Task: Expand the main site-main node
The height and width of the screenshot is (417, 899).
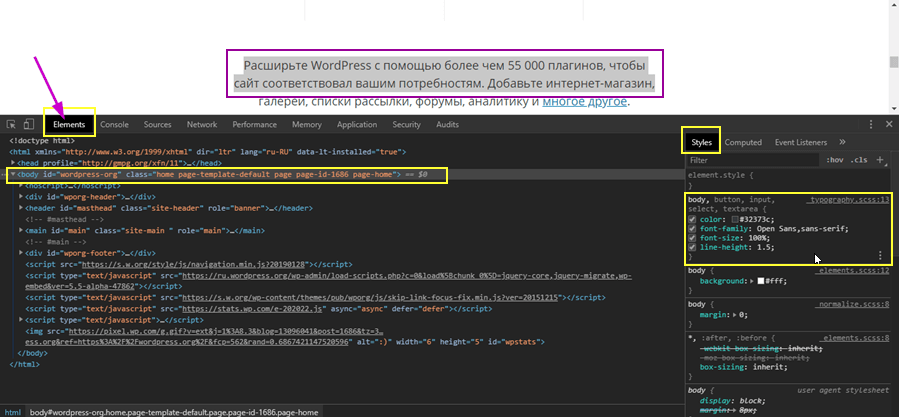Action: pos(21,231)
